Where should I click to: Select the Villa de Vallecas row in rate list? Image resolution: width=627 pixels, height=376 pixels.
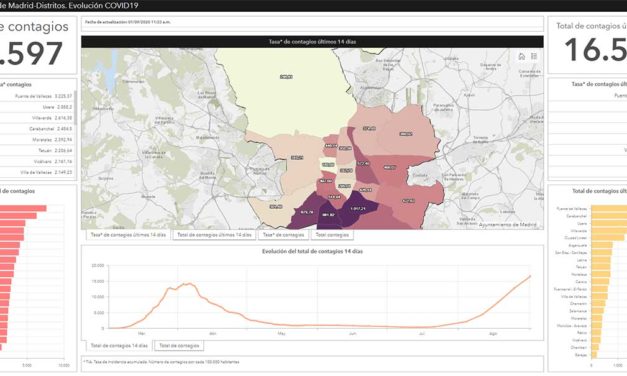coord(37,172)
